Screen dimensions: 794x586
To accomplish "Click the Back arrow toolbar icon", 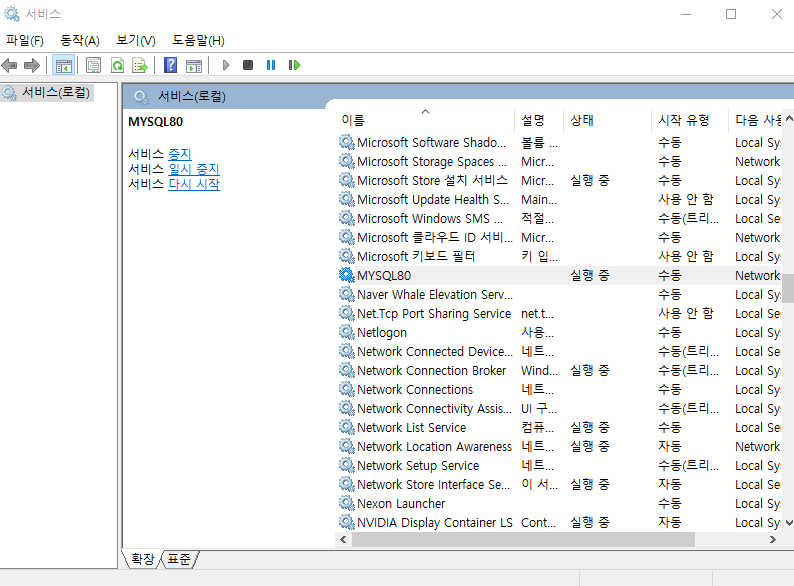I will (x=9, y=65).
